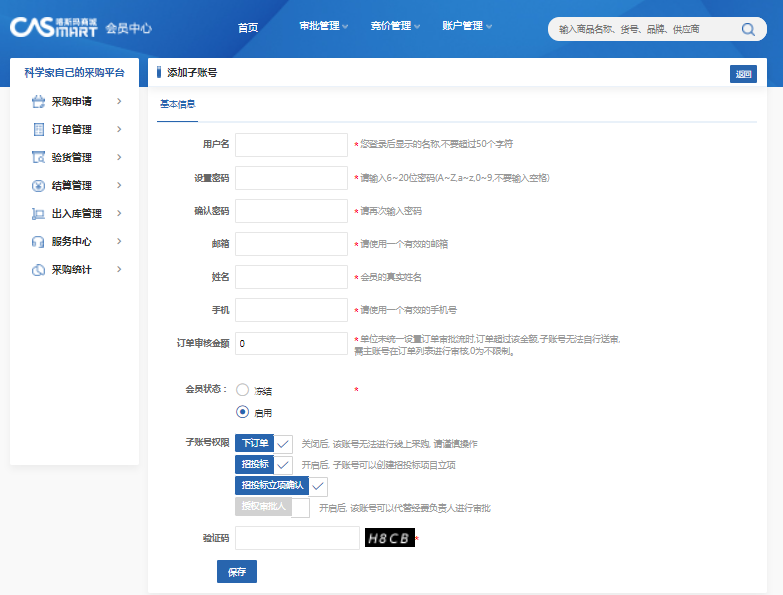
Task: Open the 竞价管理 dropdown menu
Action: [395, 26]
